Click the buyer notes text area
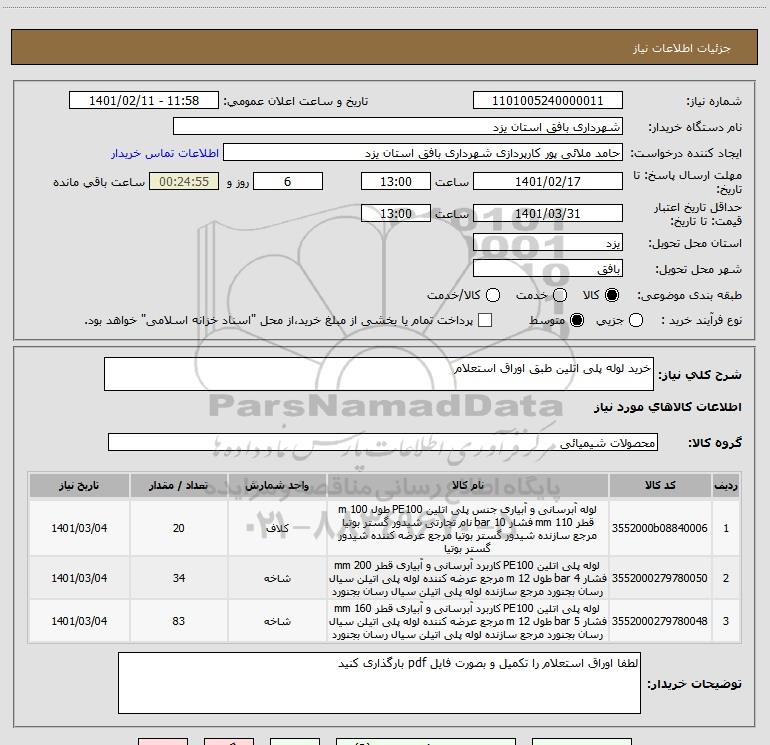The image size is (770, 745). click(379, 683)
